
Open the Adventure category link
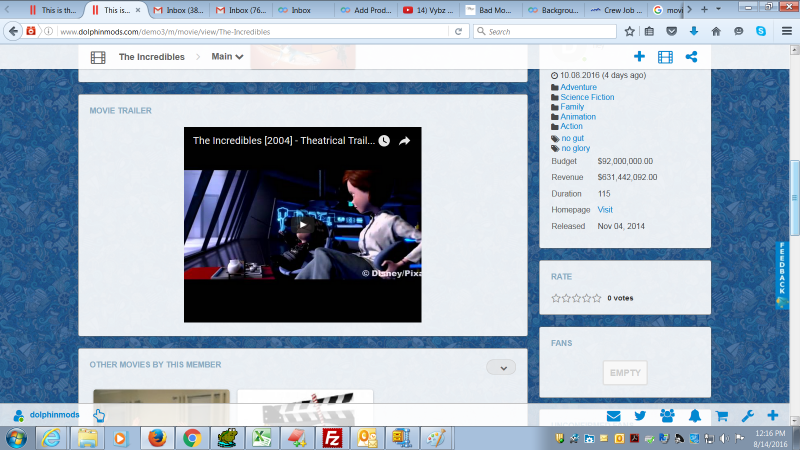[x=578, y=87]
